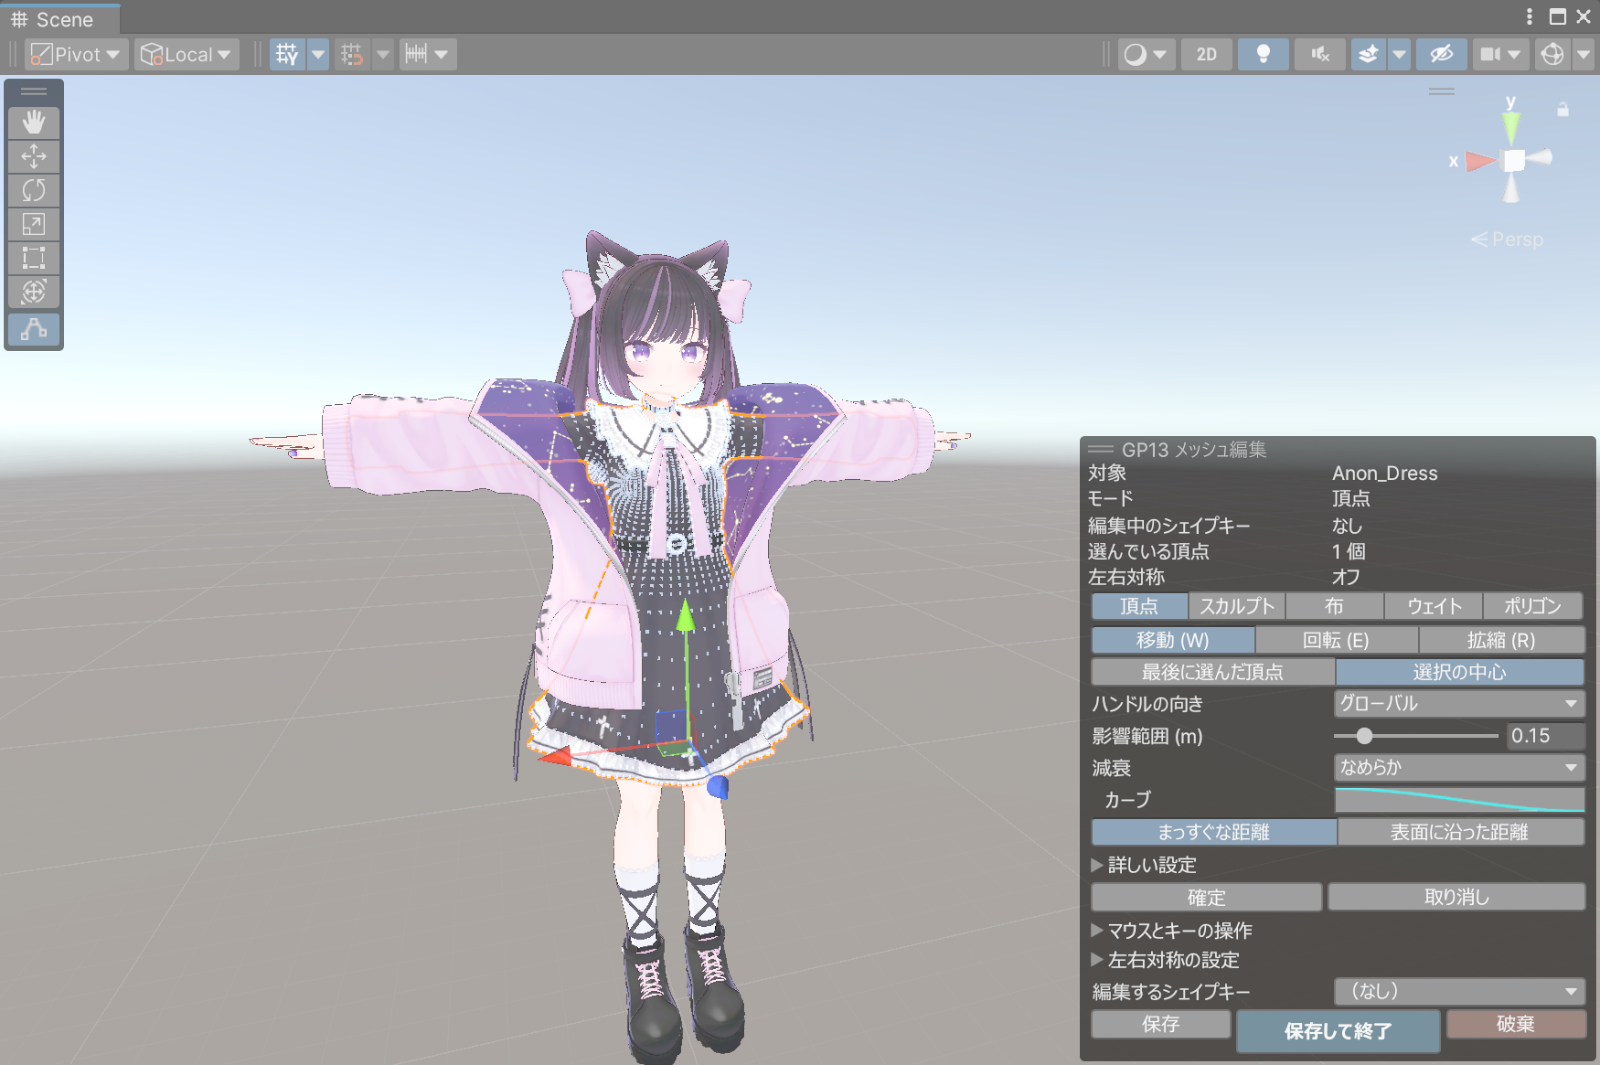1600x1065 pixels.
Task: Select the Rect transform tool
Action: pos(34,258)
